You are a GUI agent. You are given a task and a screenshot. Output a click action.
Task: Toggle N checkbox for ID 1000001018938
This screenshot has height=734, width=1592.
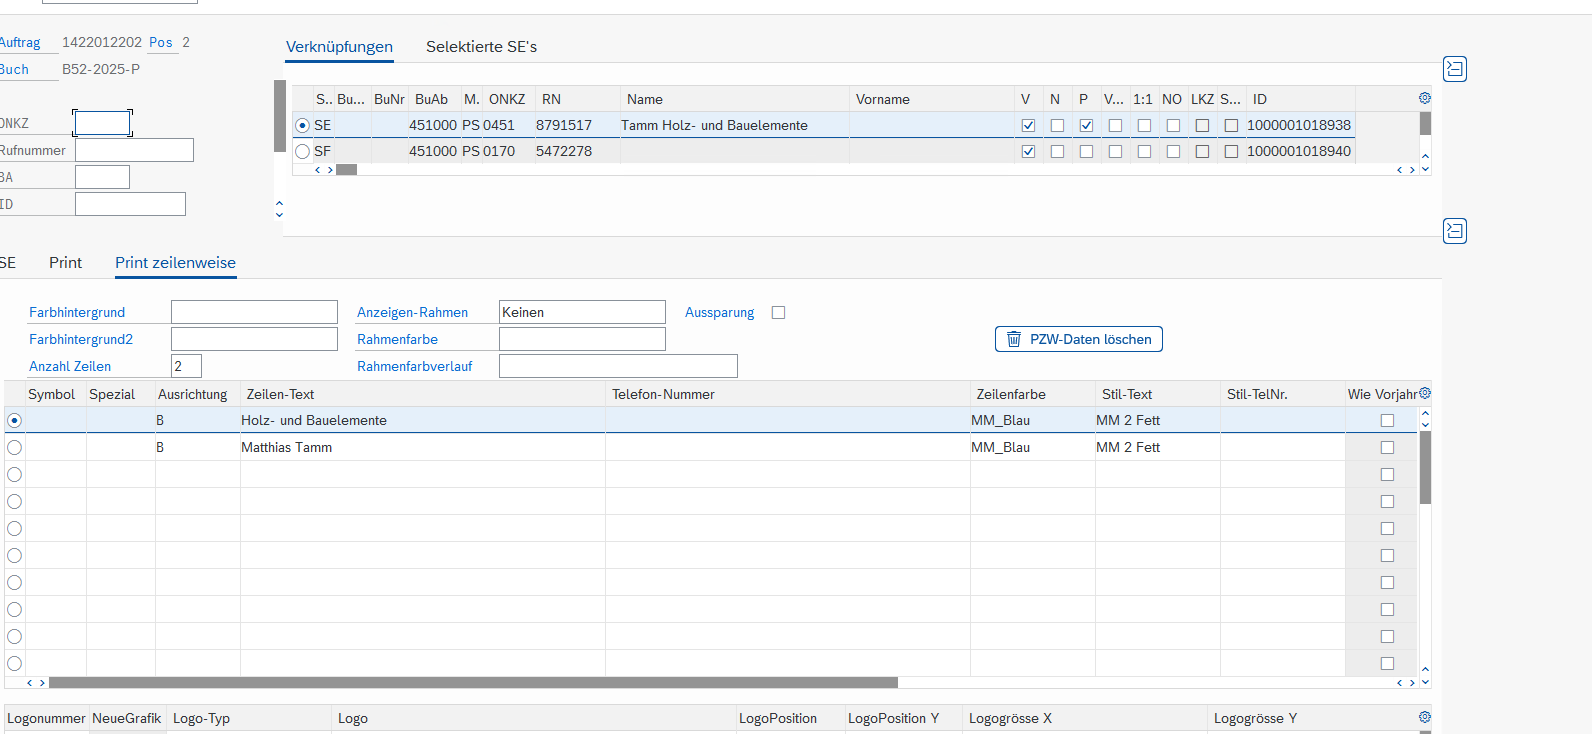coord(1057,125)
